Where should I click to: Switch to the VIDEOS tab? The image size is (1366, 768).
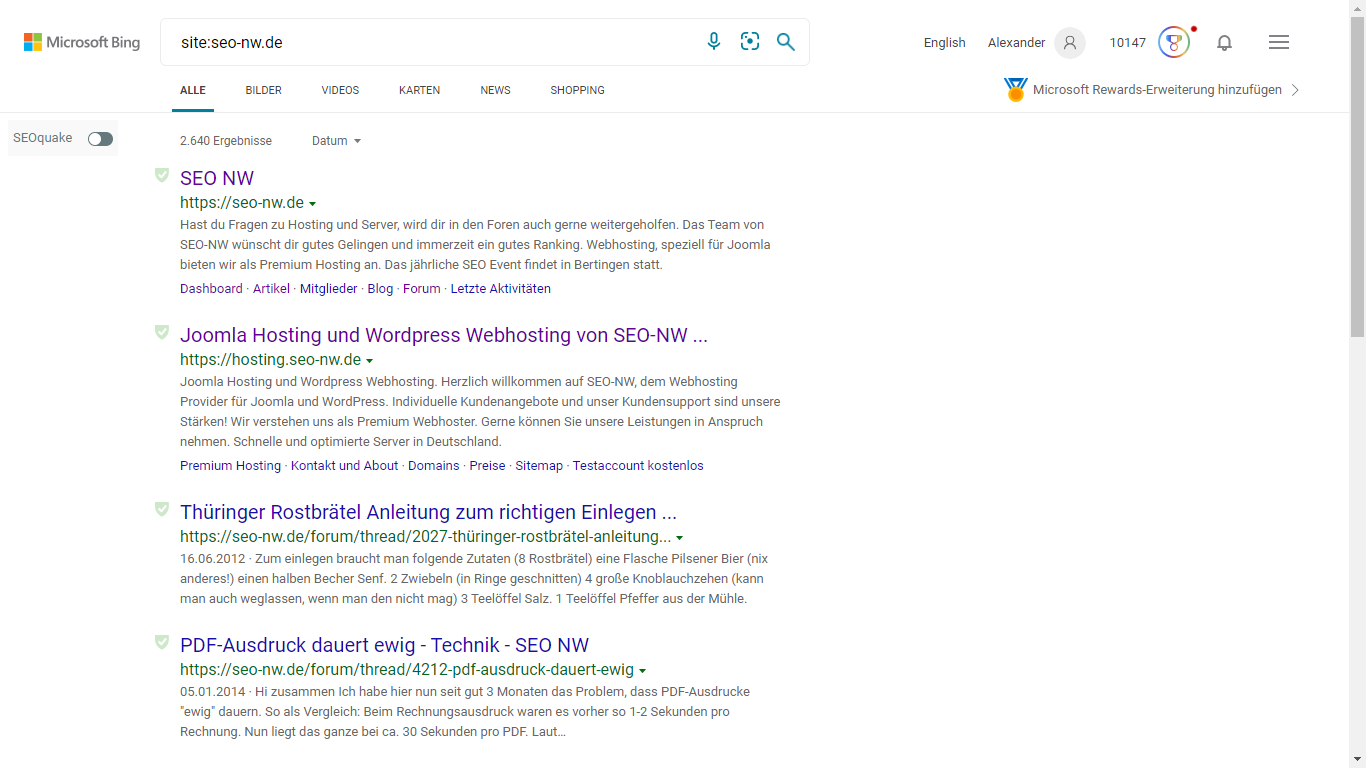point(340,90)
